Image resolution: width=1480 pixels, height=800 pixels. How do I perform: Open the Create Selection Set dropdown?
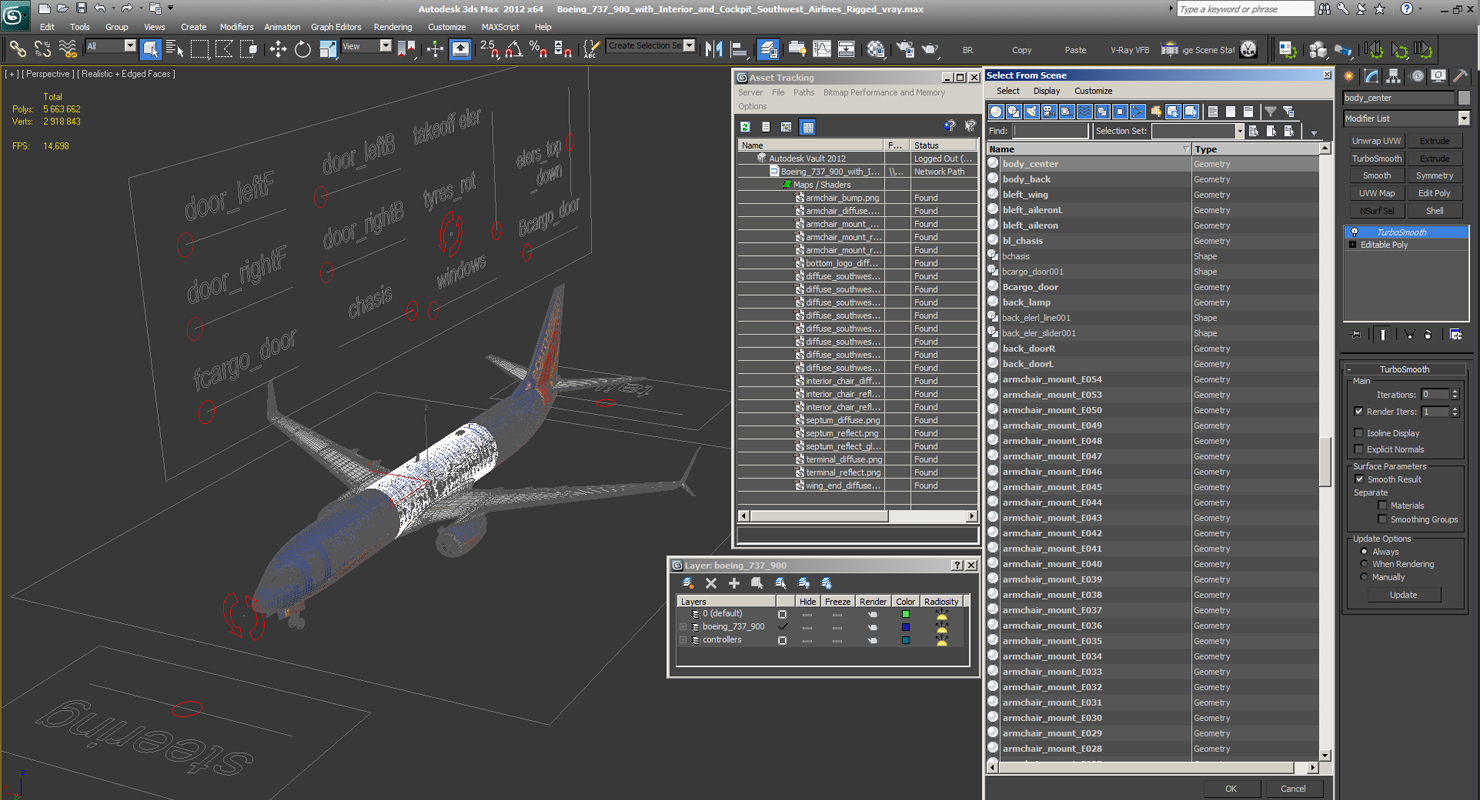[x=650, y=46]
